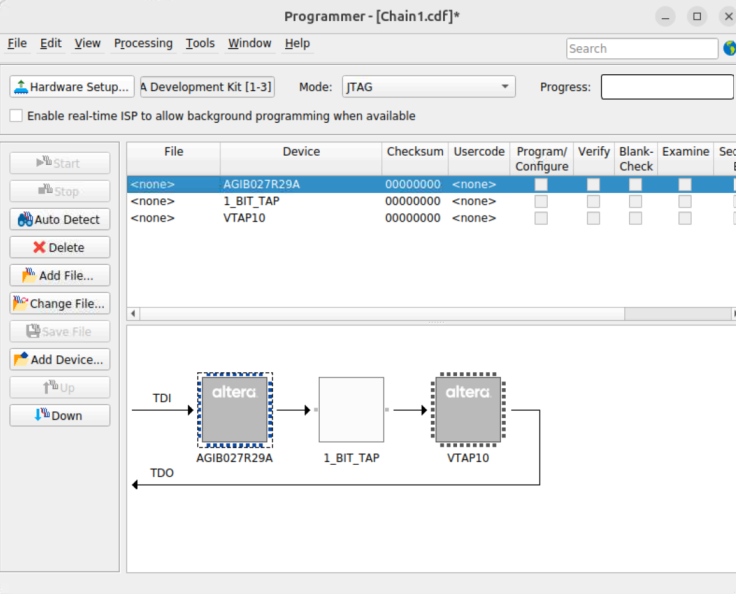The height and width of the screenshot is (594, 736).
Task: Move the selected device Down
Action: tap(60, 416)
